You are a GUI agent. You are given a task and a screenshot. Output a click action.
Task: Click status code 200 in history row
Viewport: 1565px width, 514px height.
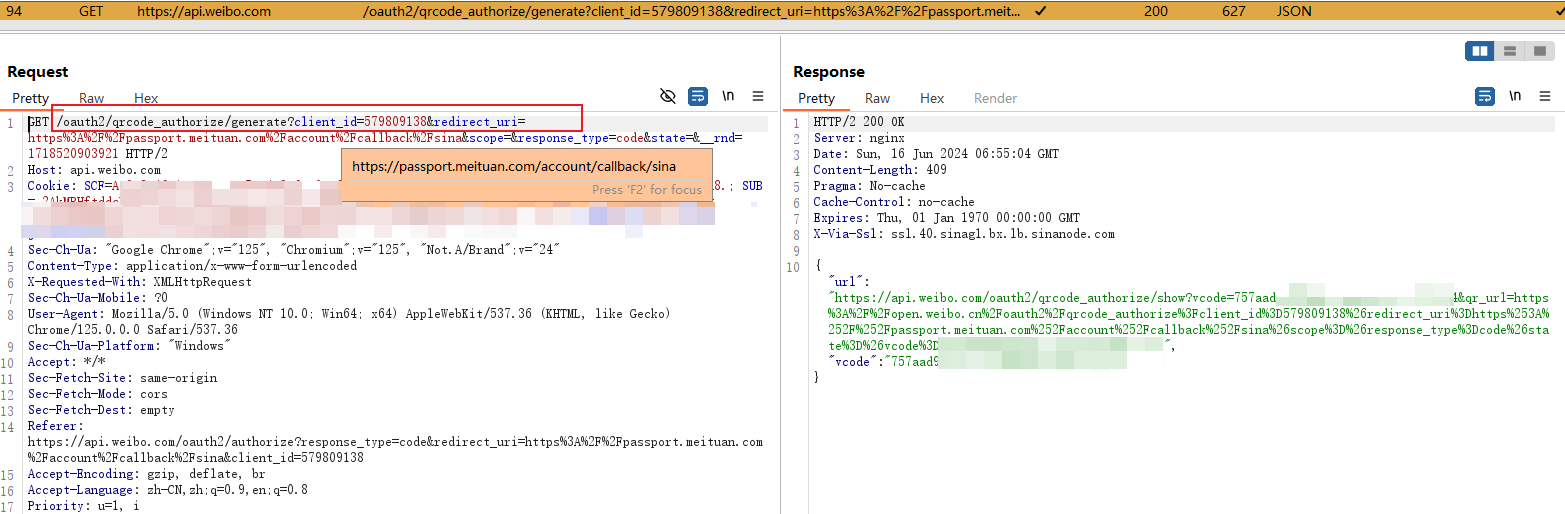coord(1156,12)
